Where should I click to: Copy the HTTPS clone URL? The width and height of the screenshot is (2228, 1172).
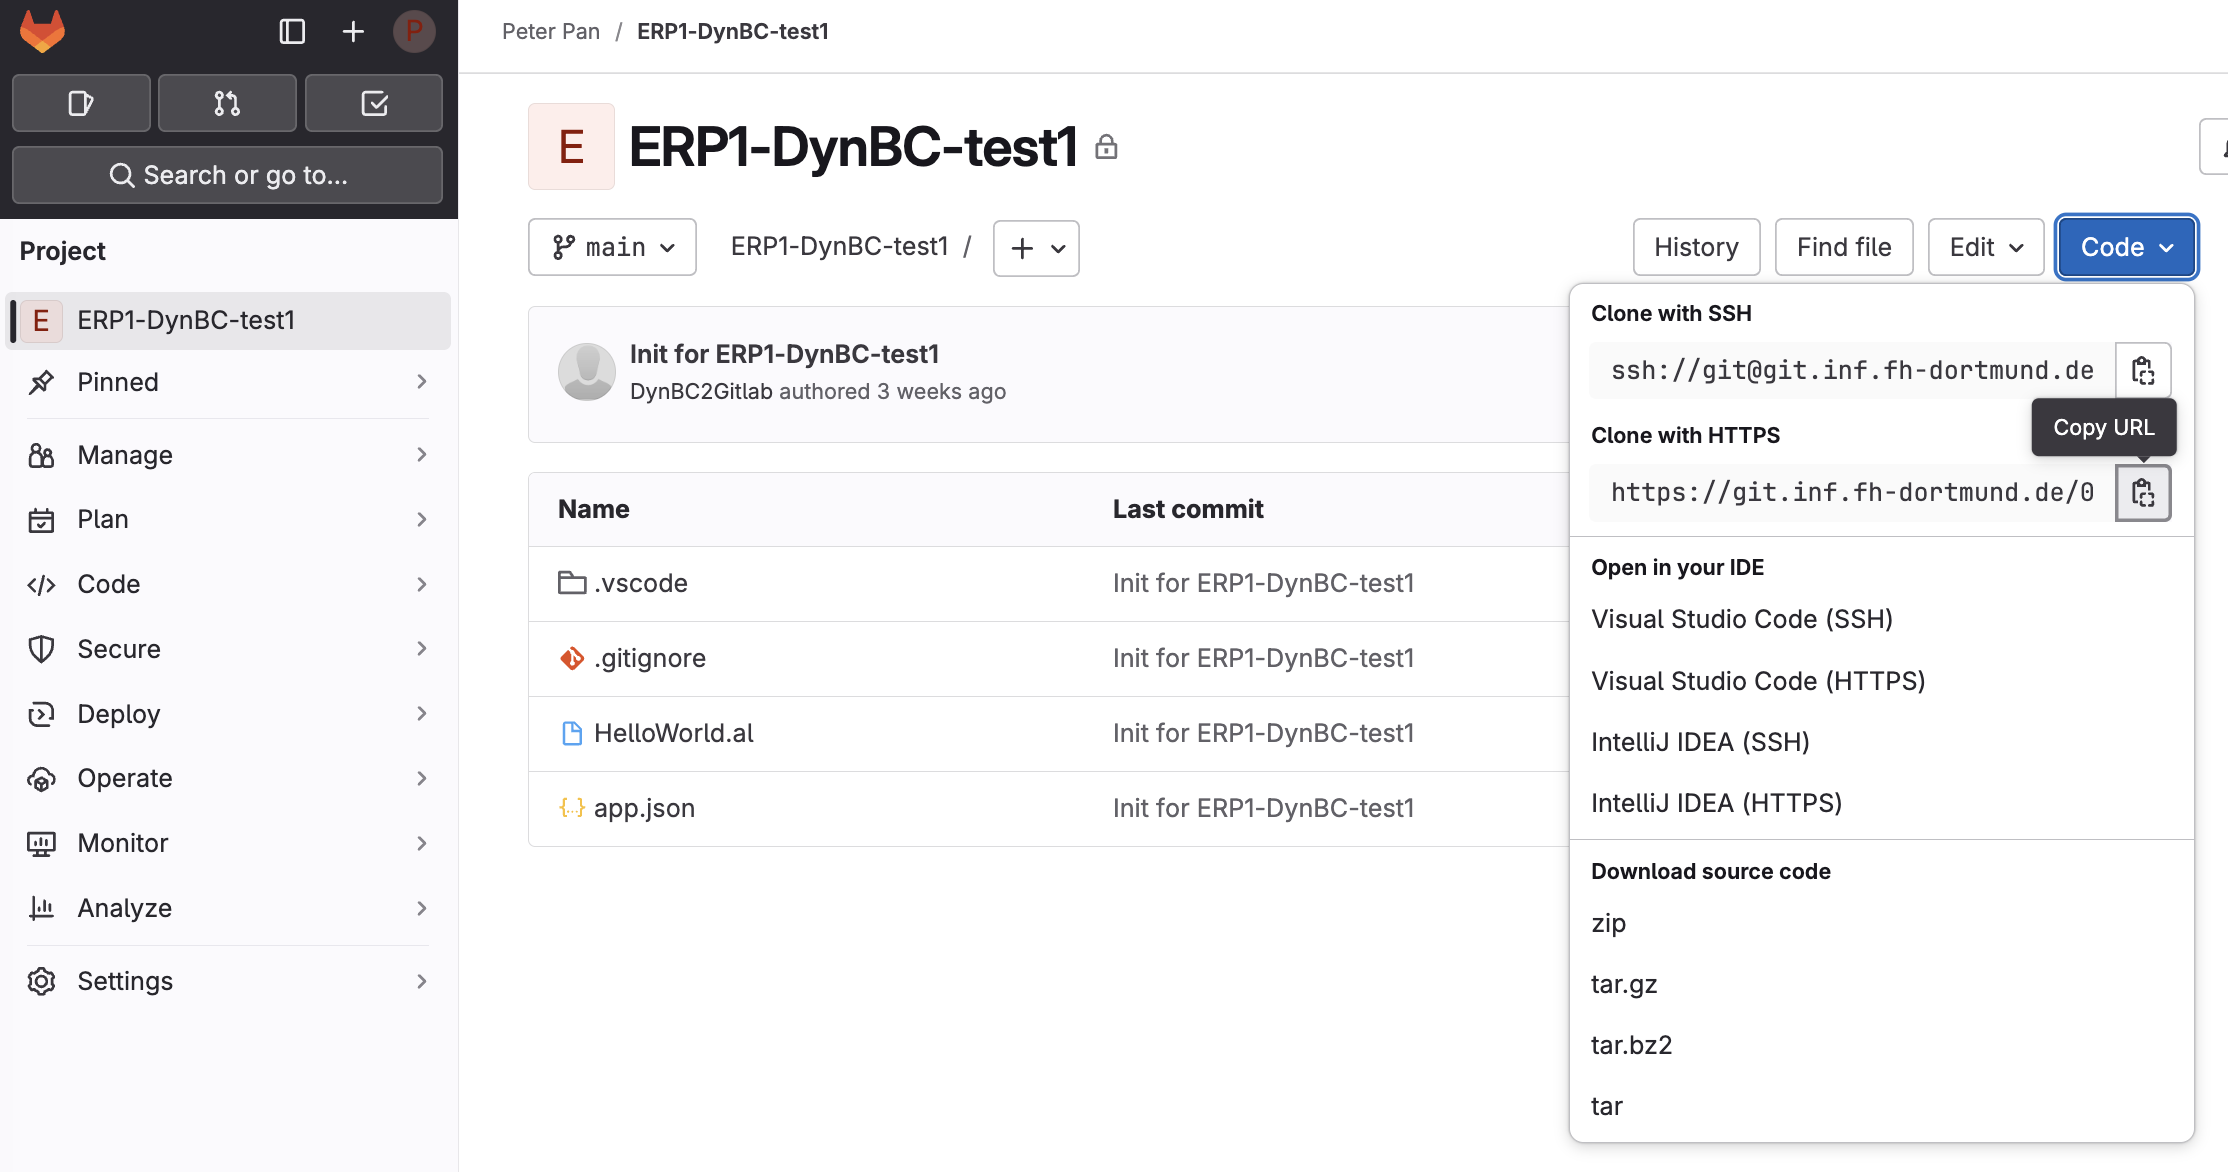click(2142, 493)
